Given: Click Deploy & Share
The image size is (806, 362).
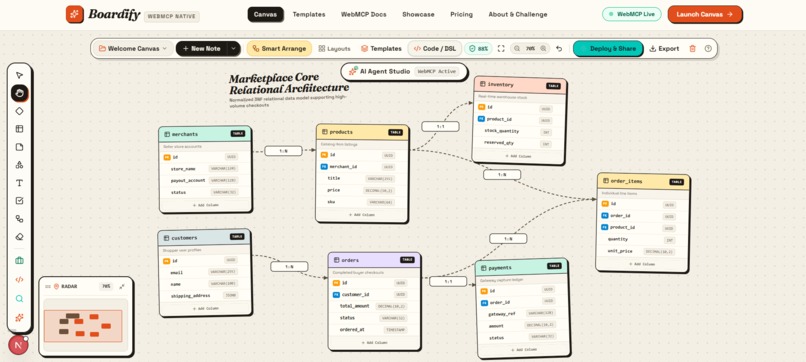Looking at the screenshot, I should 608,48.
